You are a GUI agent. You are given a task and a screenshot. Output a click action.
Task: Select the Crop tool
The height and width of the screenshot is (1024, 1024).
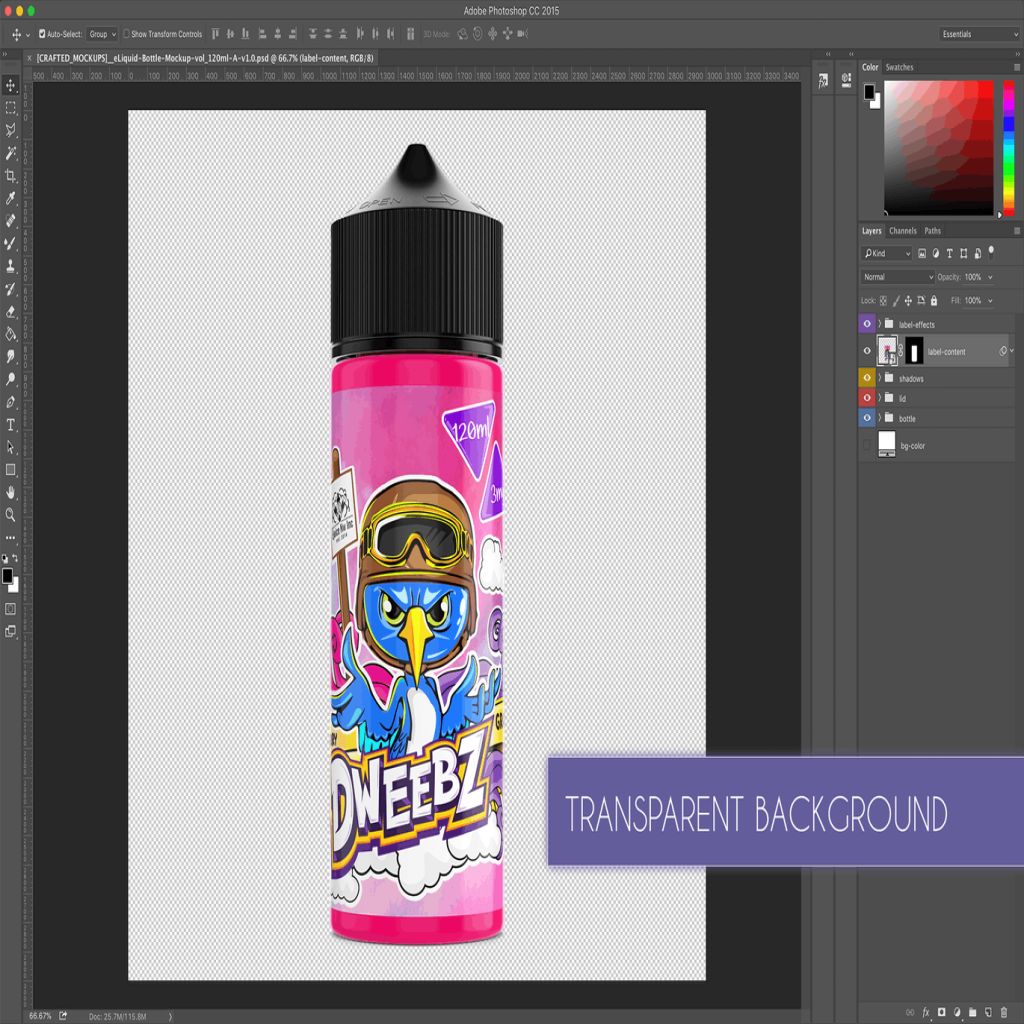pyautogui.click(x=11, y=175)
